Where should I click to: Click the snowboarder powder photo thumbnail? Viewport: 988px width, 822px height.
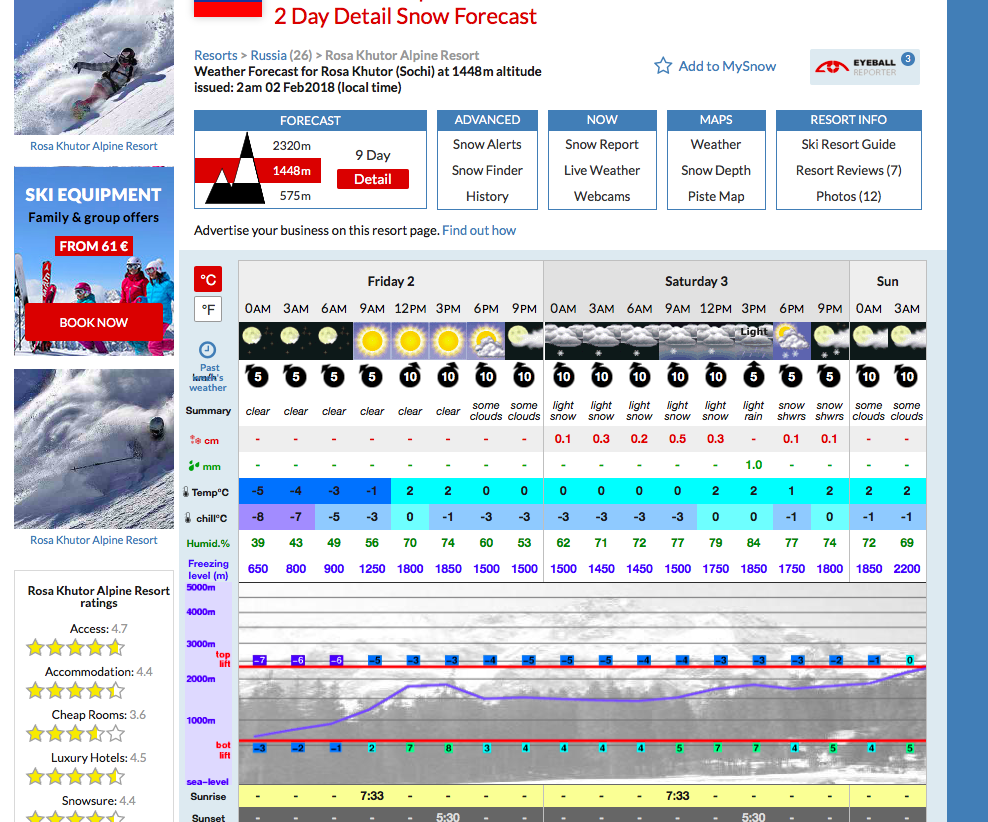(x=94, y=67)
